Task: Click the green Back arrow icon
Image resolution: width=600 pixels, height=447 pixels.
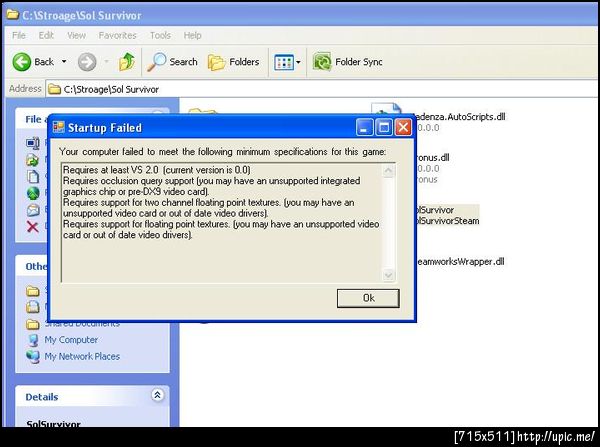Action: tap(22, 62)
